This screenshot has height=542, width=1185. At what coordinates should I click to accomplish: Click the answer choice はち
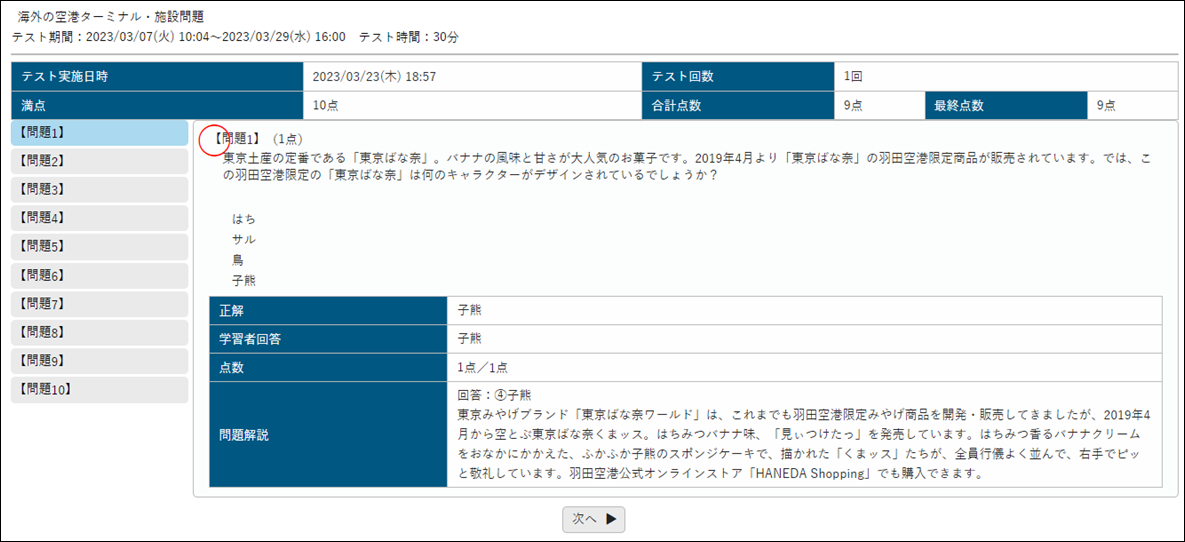243,219
